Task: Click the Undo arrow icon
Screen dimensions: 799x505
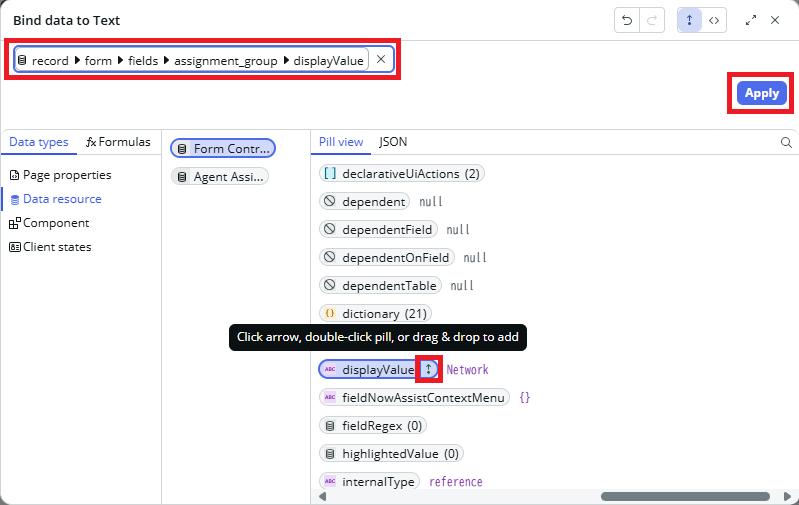Action: click(x=627, y=21)
